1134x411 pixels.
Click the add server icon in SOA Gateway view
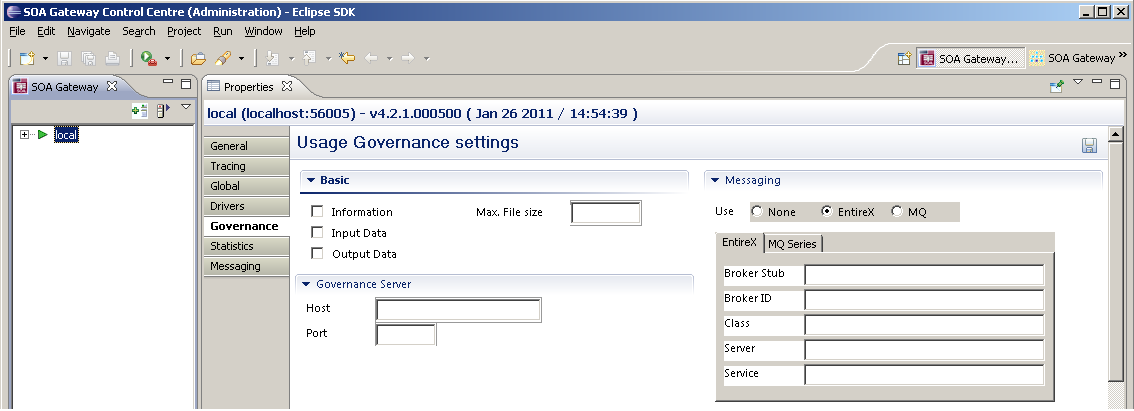click(x=140, y=110)
